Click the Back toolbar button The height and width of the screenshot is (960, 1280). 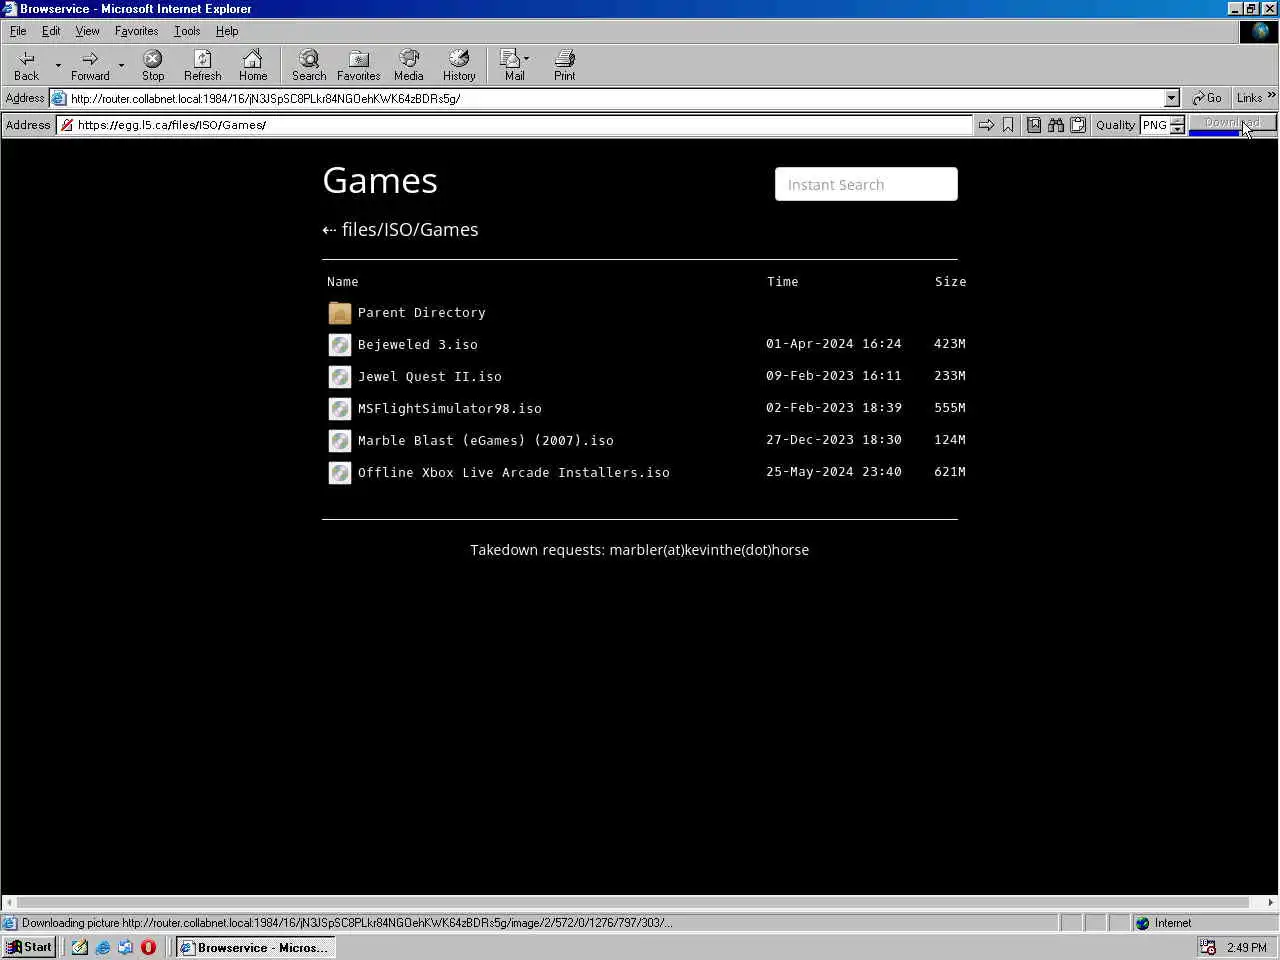27,65
